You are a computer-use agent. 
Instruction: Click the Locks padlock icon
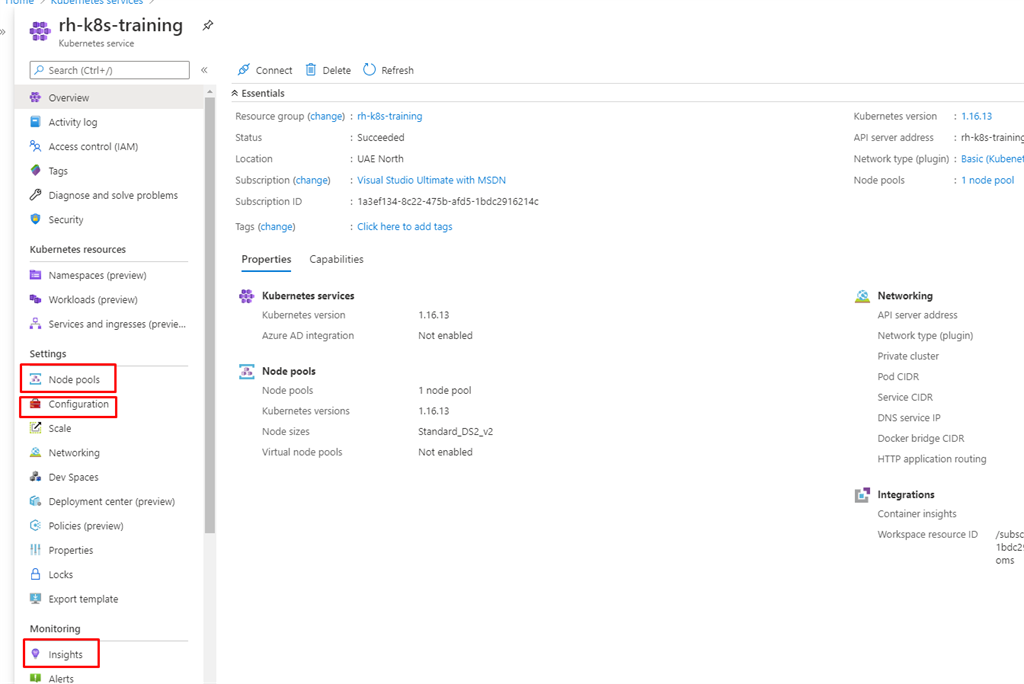coord(36,575)
